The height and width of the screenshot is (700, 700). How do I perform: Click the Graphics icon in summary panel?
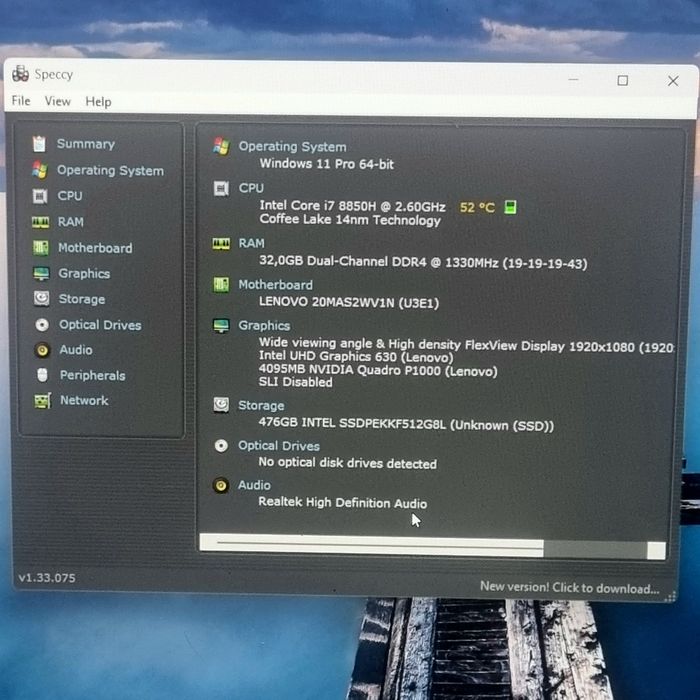click(221, 326)
